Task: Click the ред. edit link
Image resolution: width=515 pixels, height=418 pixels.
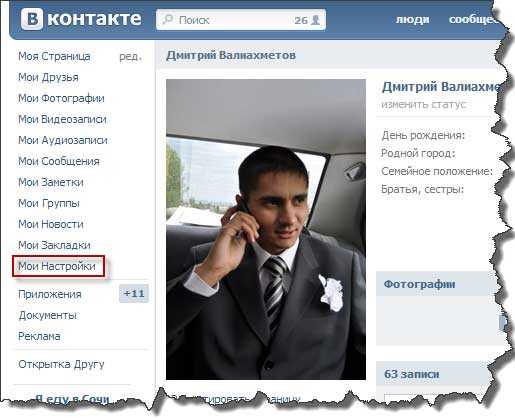Action: pyautogui.click(x=130, y=57)
